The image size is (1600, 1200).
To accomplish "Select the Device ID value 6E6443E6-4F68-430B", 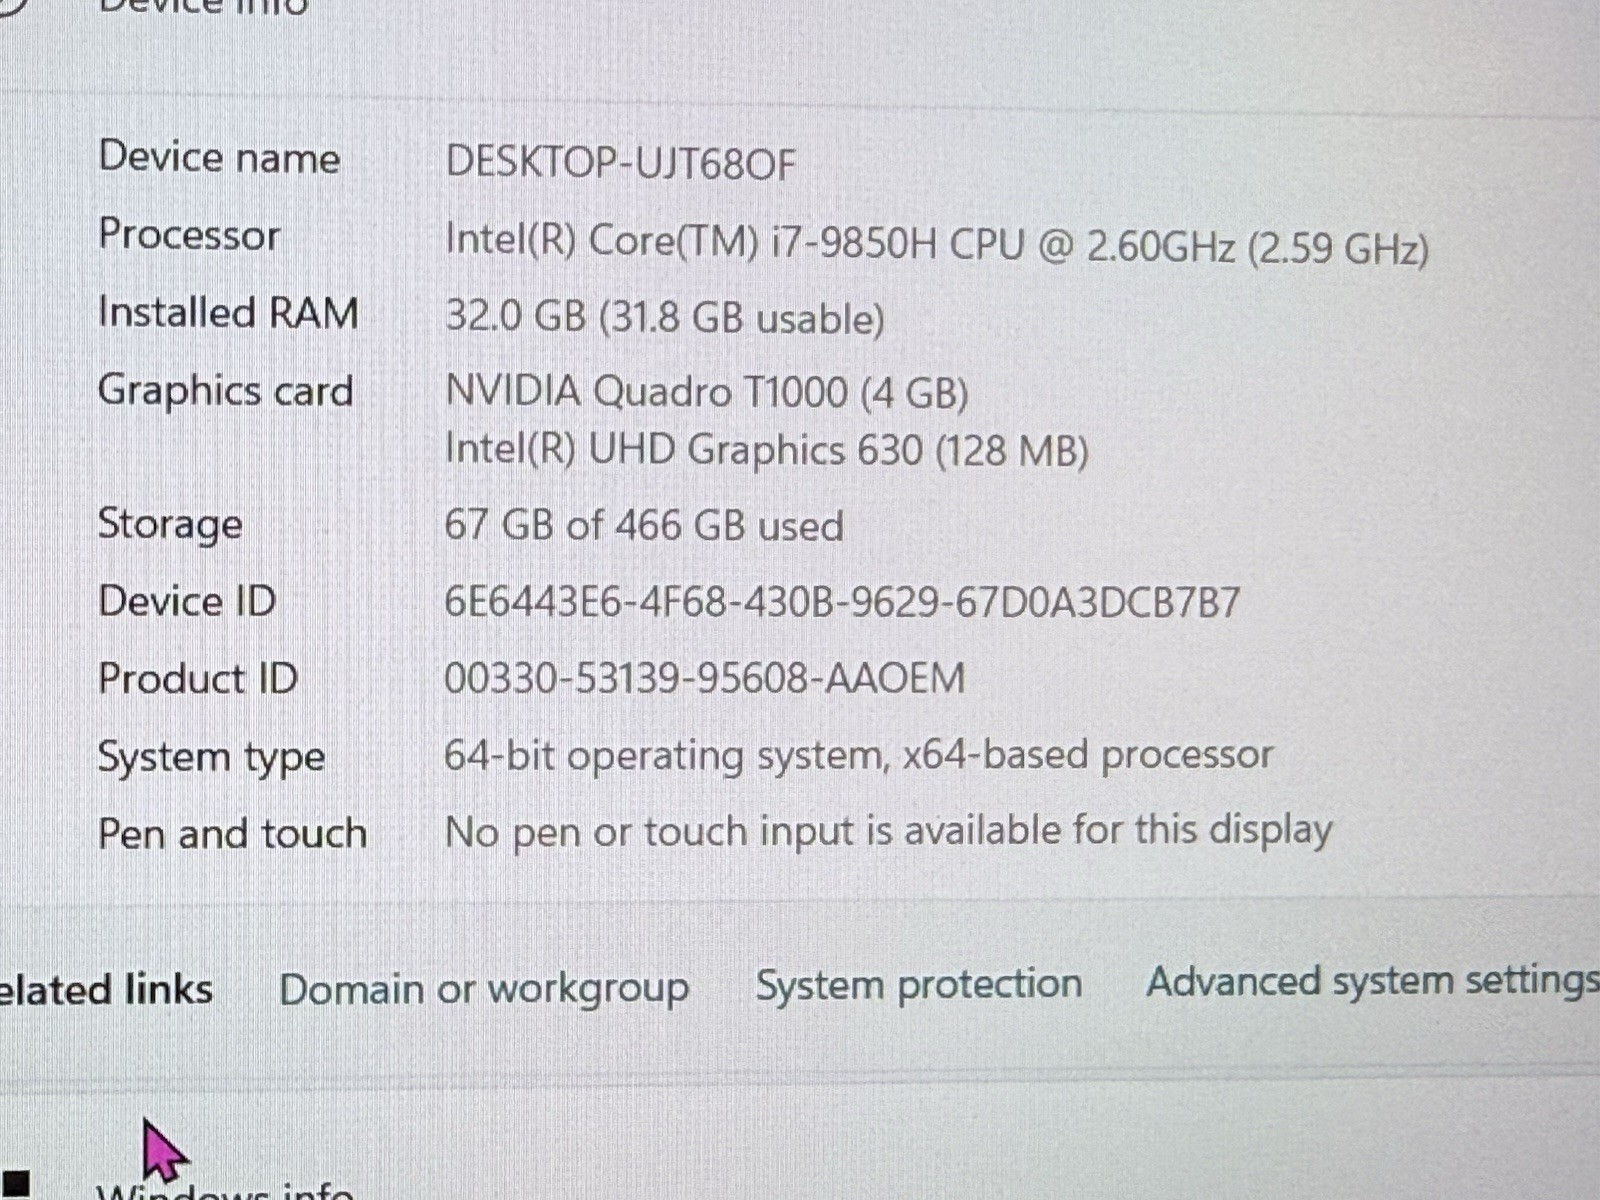I will [842, 603].
